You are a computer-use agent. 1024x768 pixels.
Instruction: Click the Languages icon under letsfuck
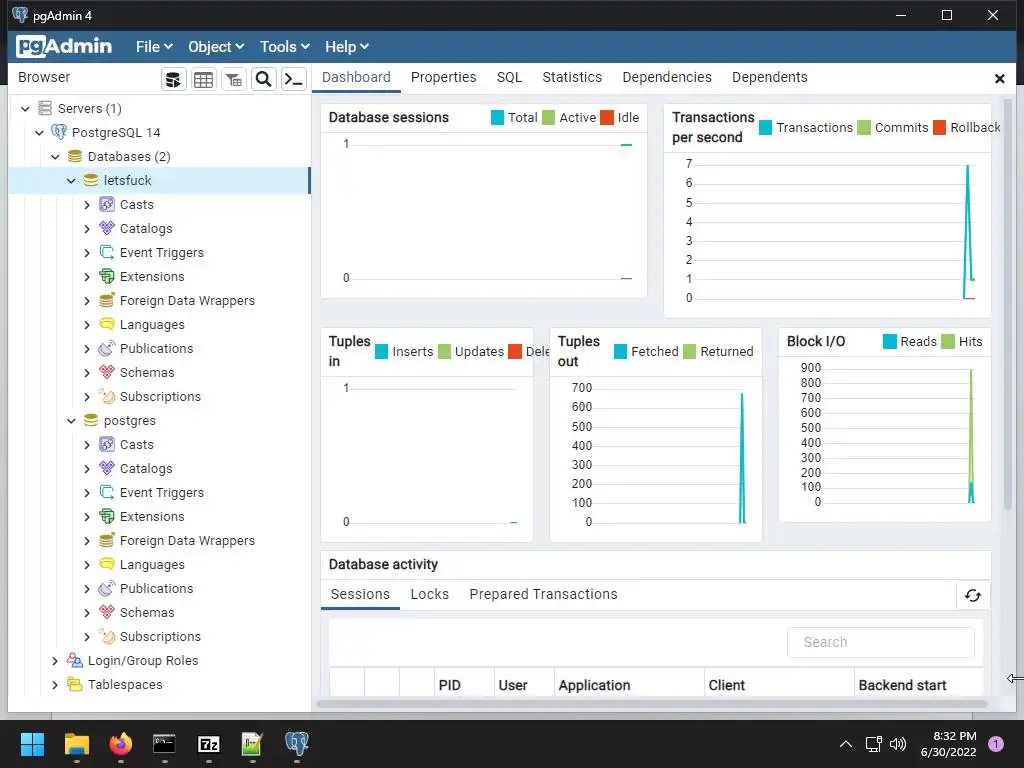coord(107,325)
